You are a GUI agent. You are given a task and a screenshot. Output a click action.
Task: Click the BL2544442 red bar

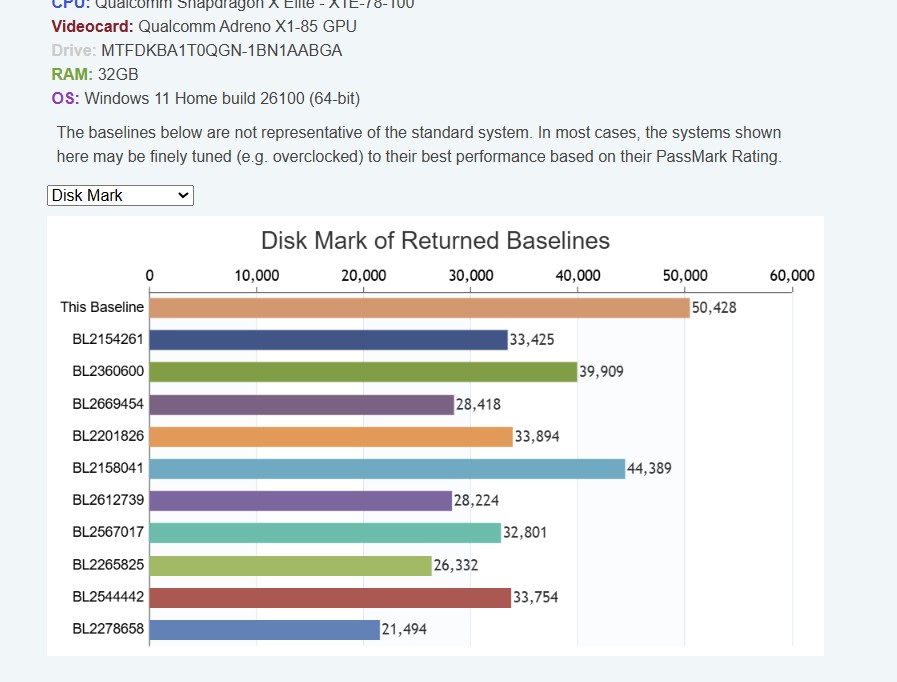tap(330, 598)
